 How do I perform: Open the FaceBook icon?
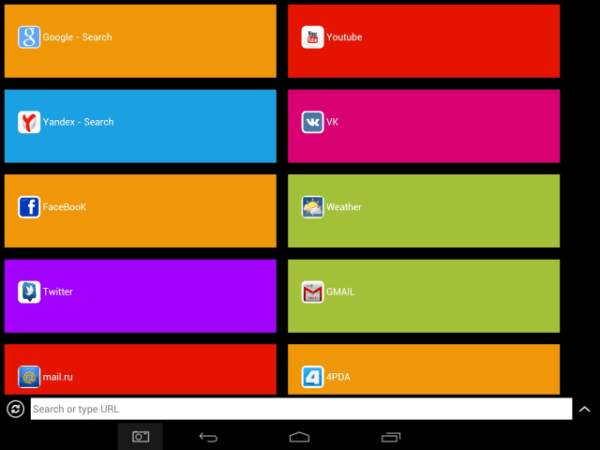pyautogui.click(x=29, y=207)
